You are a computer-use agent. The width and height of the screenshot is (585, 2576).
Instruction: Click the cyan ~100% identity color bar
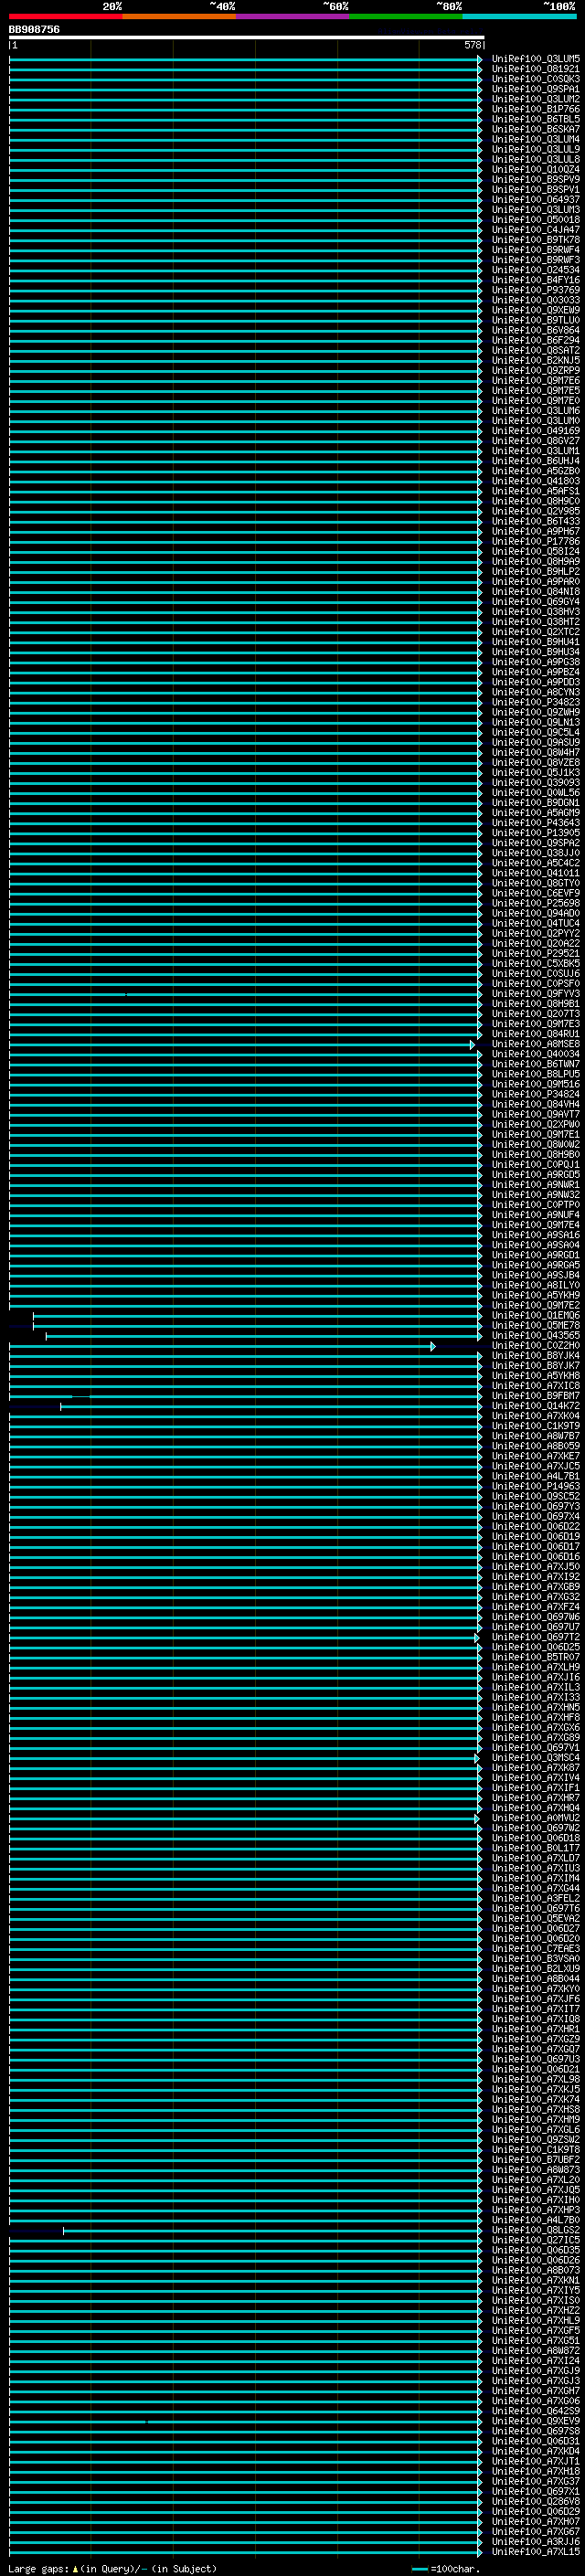click(x=519, y=16)
